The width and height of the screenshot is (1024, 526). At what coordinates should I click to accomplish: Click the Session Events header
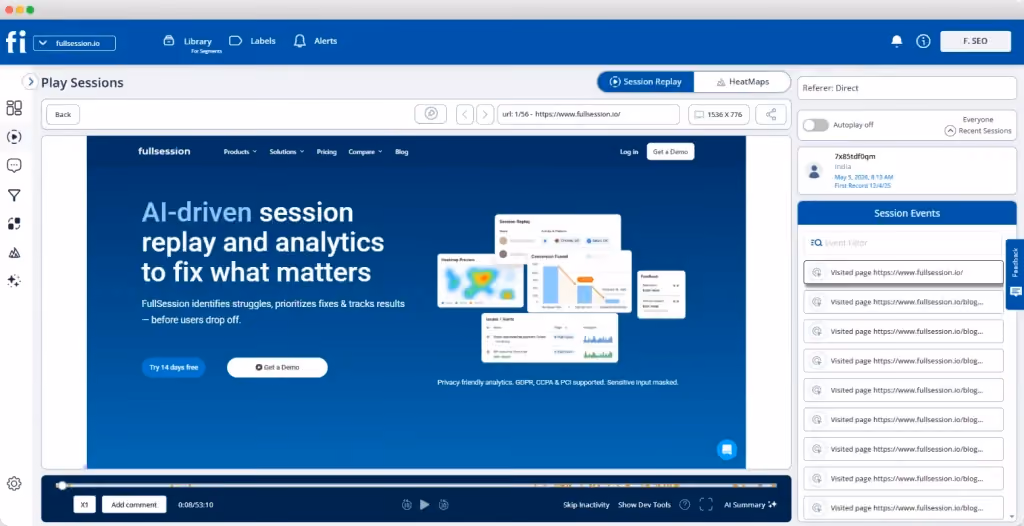(x=906, y=213)
